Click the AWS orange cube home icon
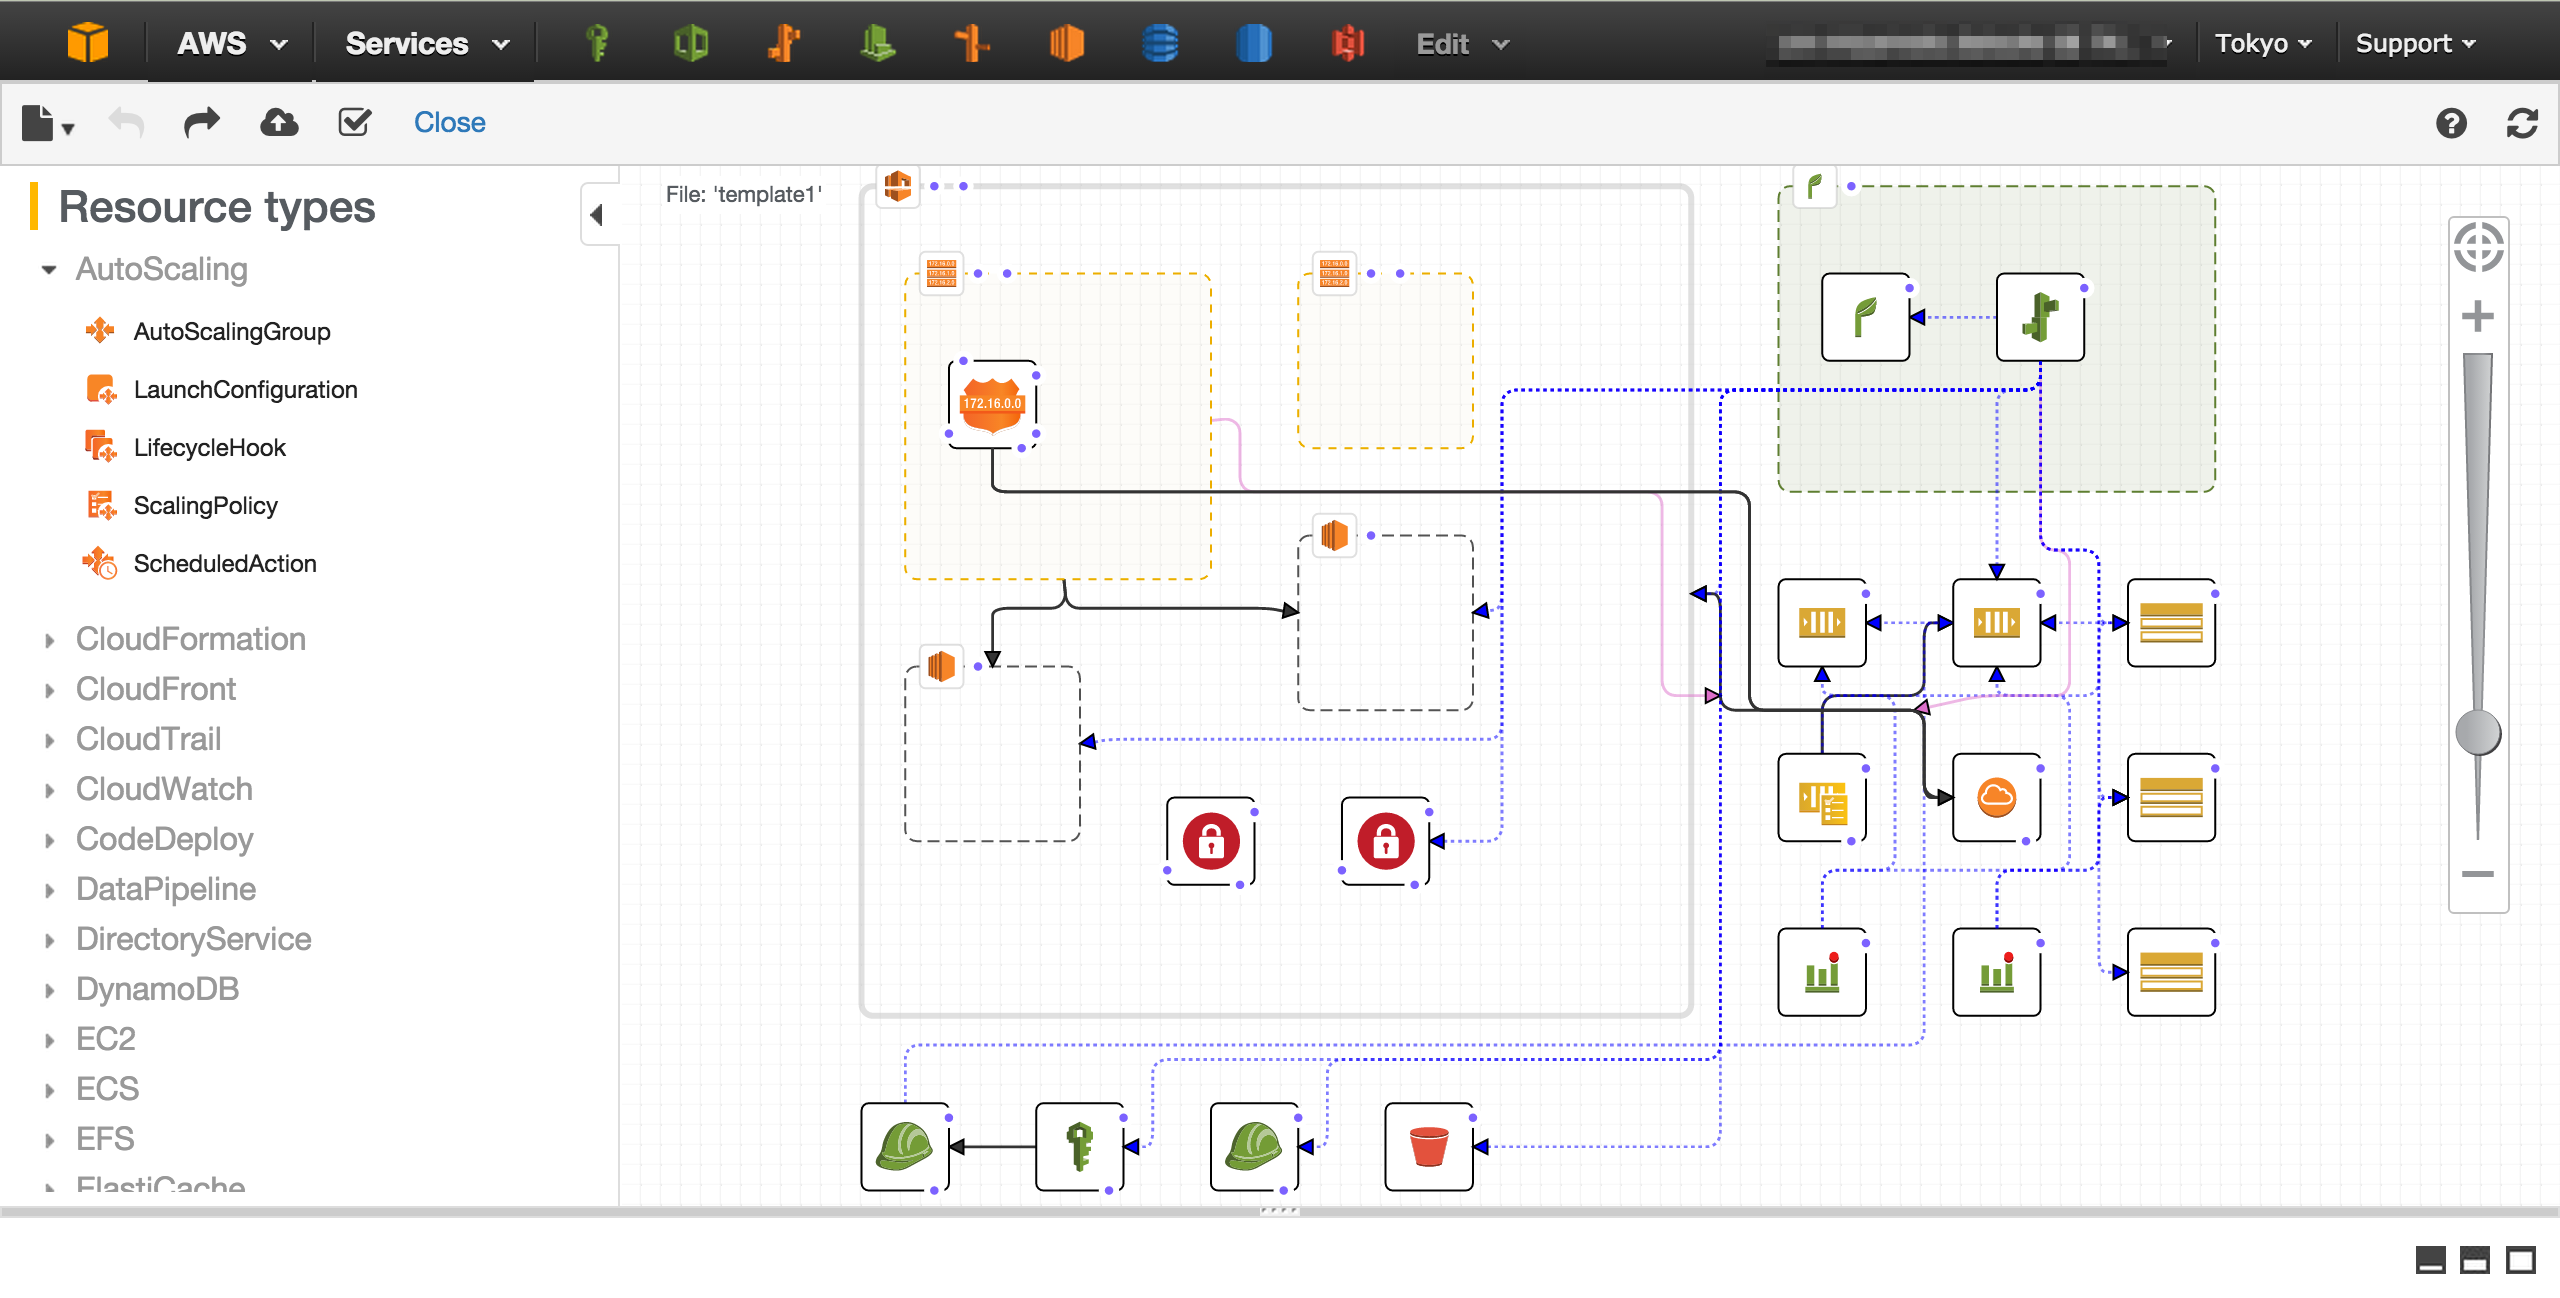Viewport: 2560px width, 1298px height. coord(87,43)
